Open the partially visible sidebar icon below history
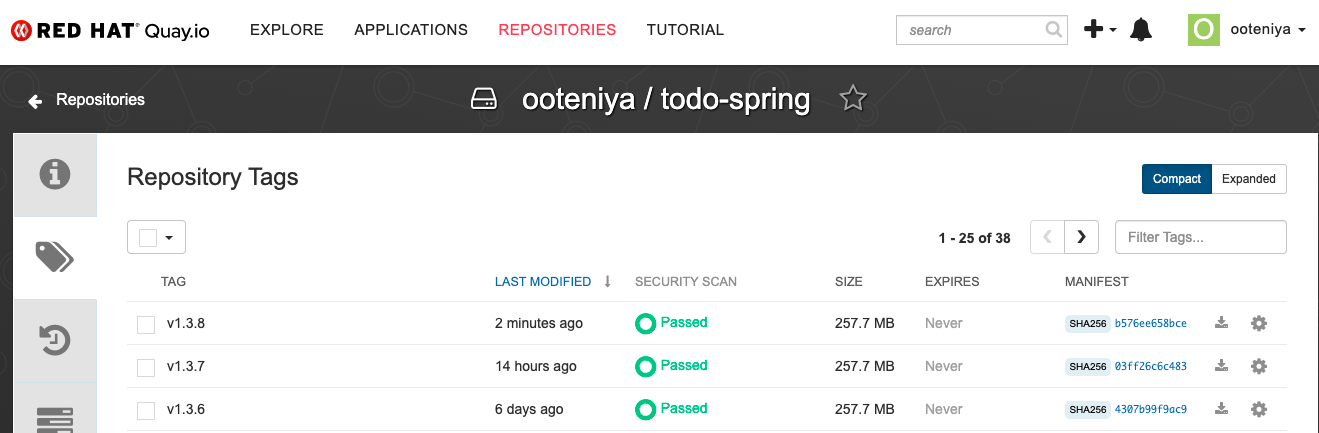The height and width of the screenshot is (433, 1319). point(55,419)
